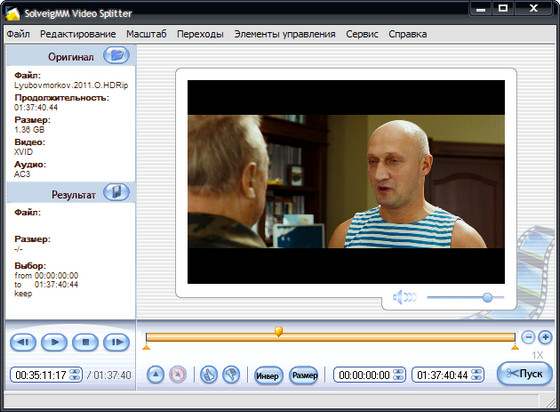
Task: Click the AC3 audio codec text
Action: pos(22,174)
